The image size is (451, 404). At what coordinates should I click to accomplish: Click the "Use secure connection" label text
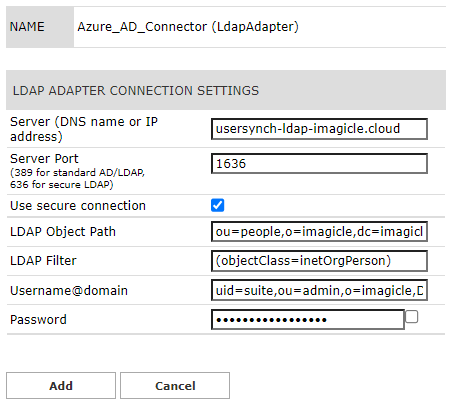[x=78, y=206]
